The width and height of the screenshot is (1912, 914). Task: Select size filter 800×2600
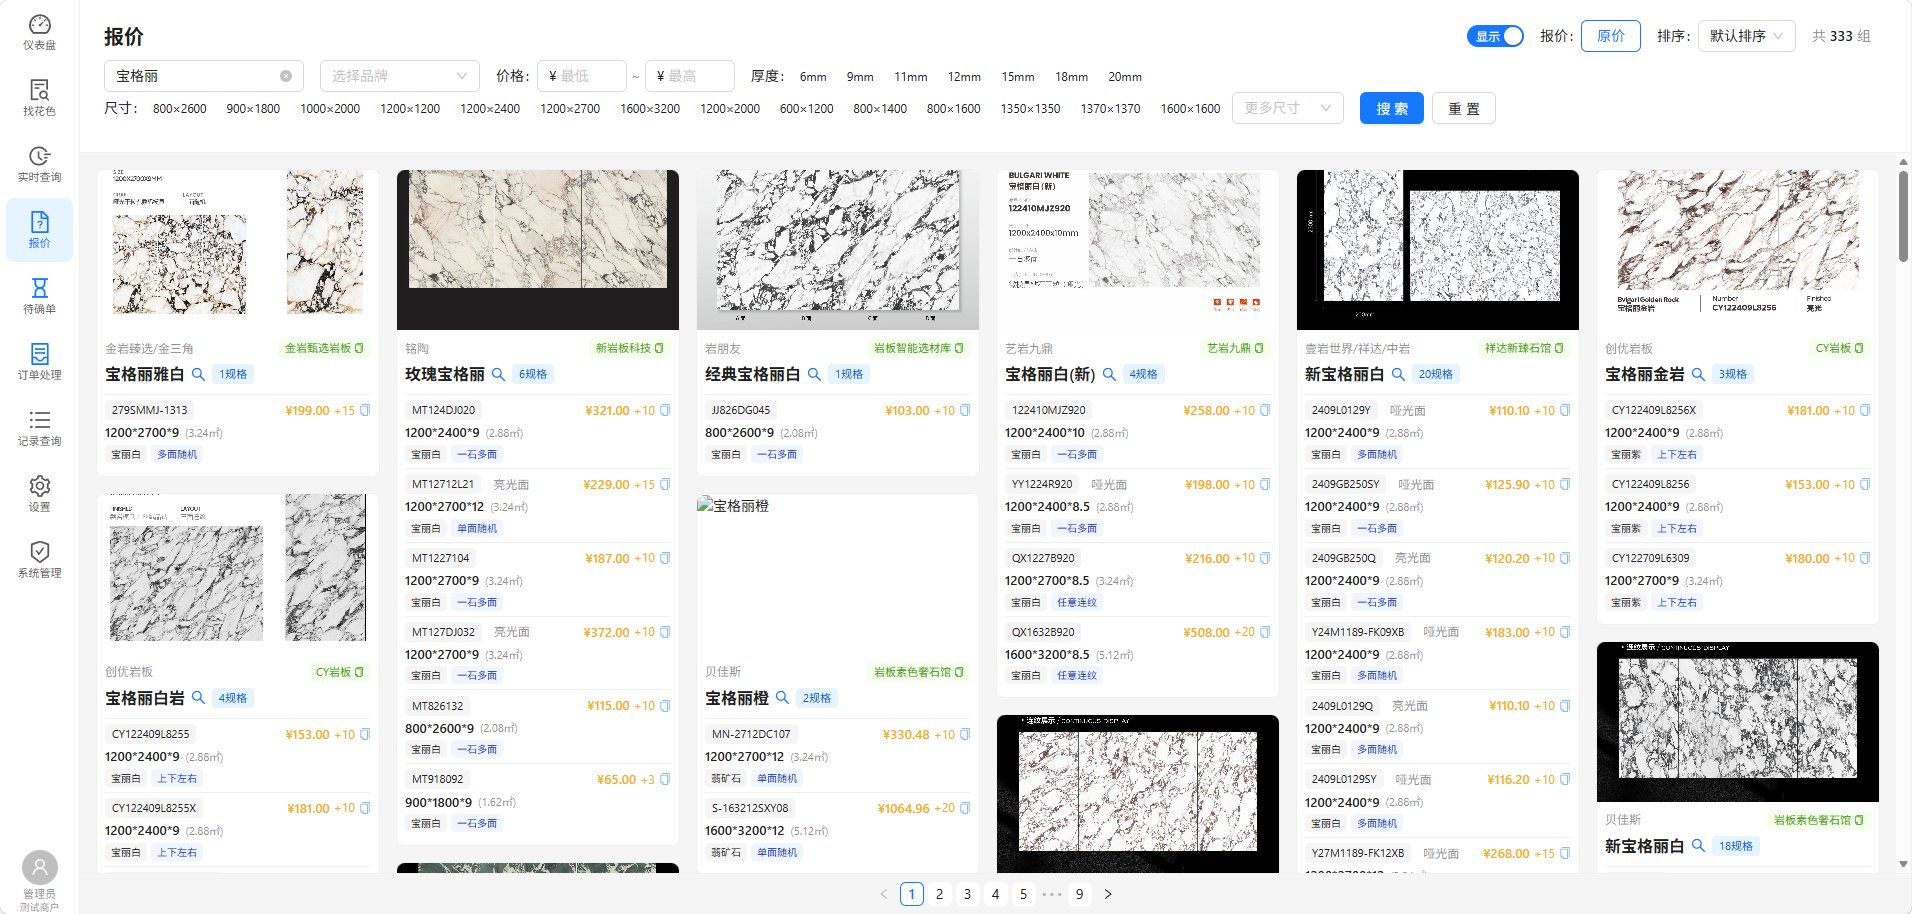click(x=180, y=109)
